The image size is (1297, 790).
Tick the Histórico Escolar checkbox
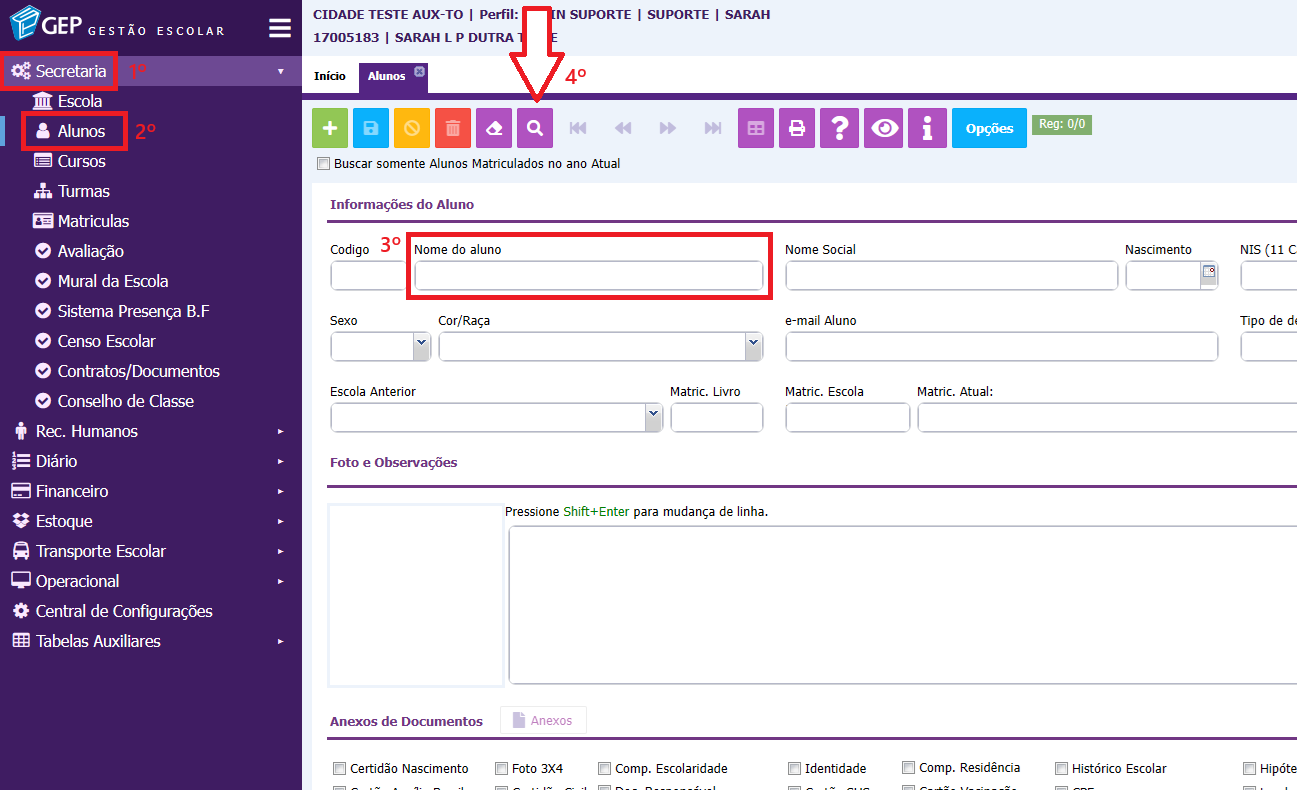pos(1062,769)
